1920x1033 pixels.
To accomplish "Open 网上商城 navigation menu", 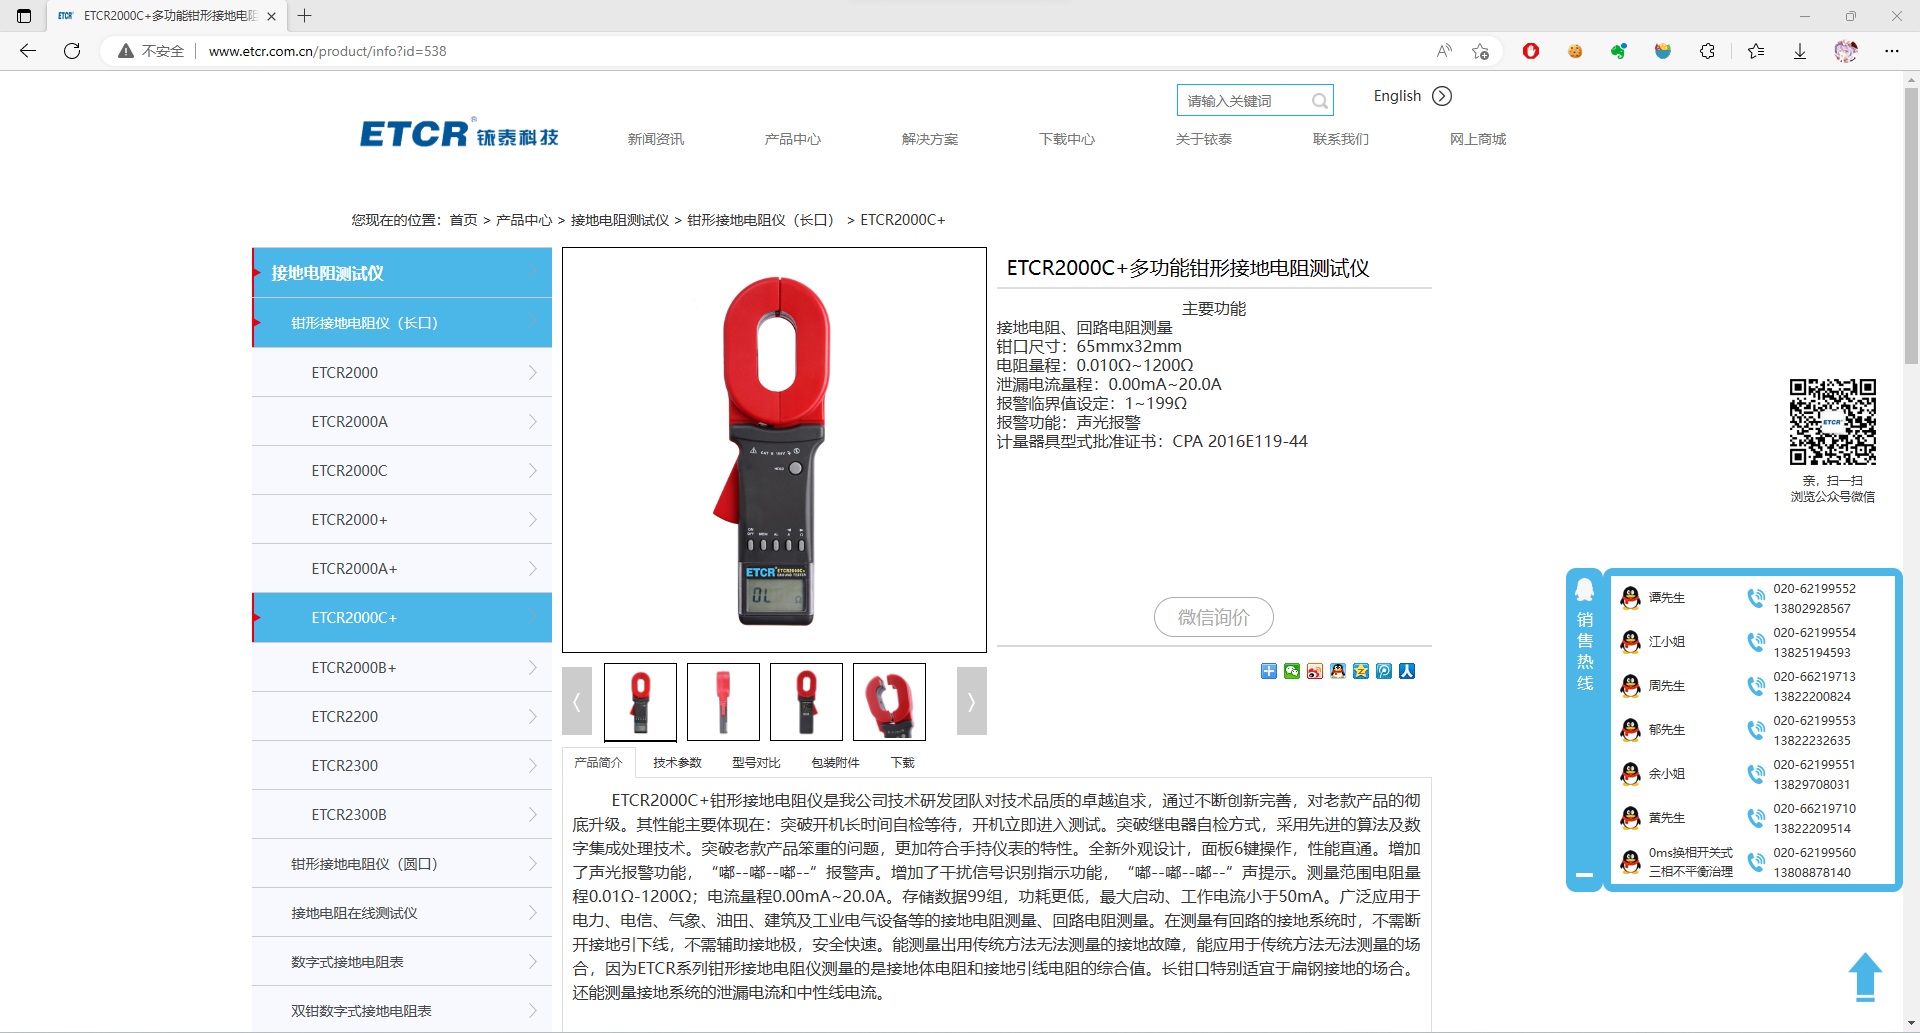I will [1478, 139].
